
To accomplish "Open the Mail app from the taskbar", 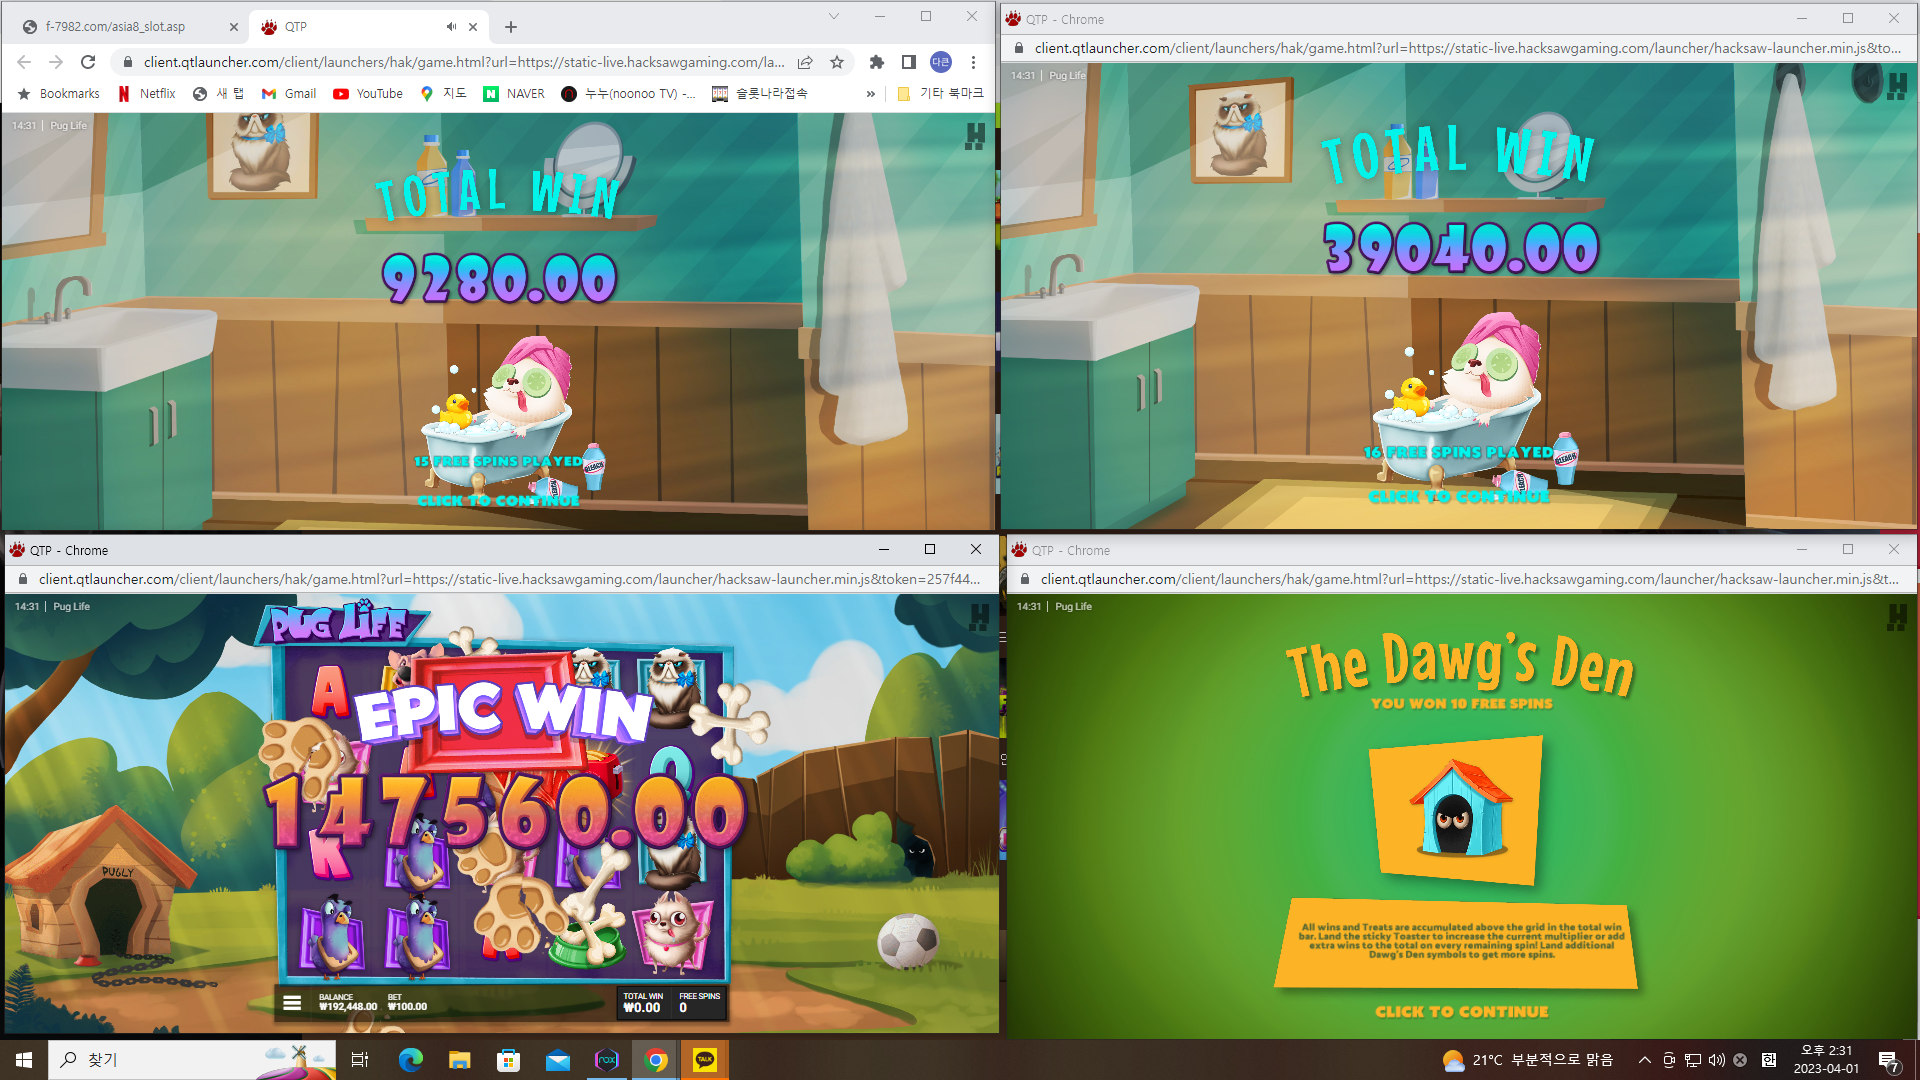I will coord(557,1060).
